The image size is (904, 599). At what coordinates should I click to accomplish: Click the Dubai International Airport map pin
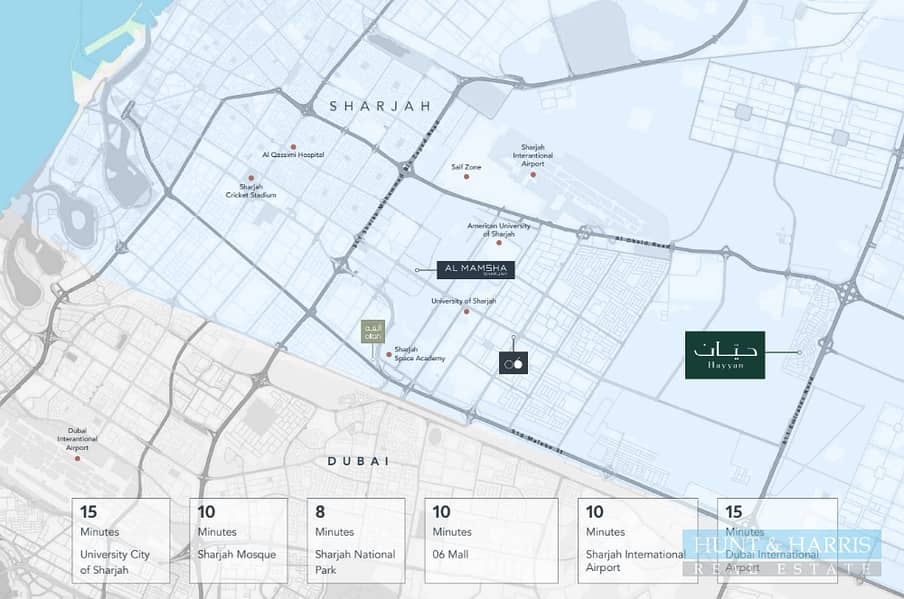pyautogui.click(x=78, y=459)
